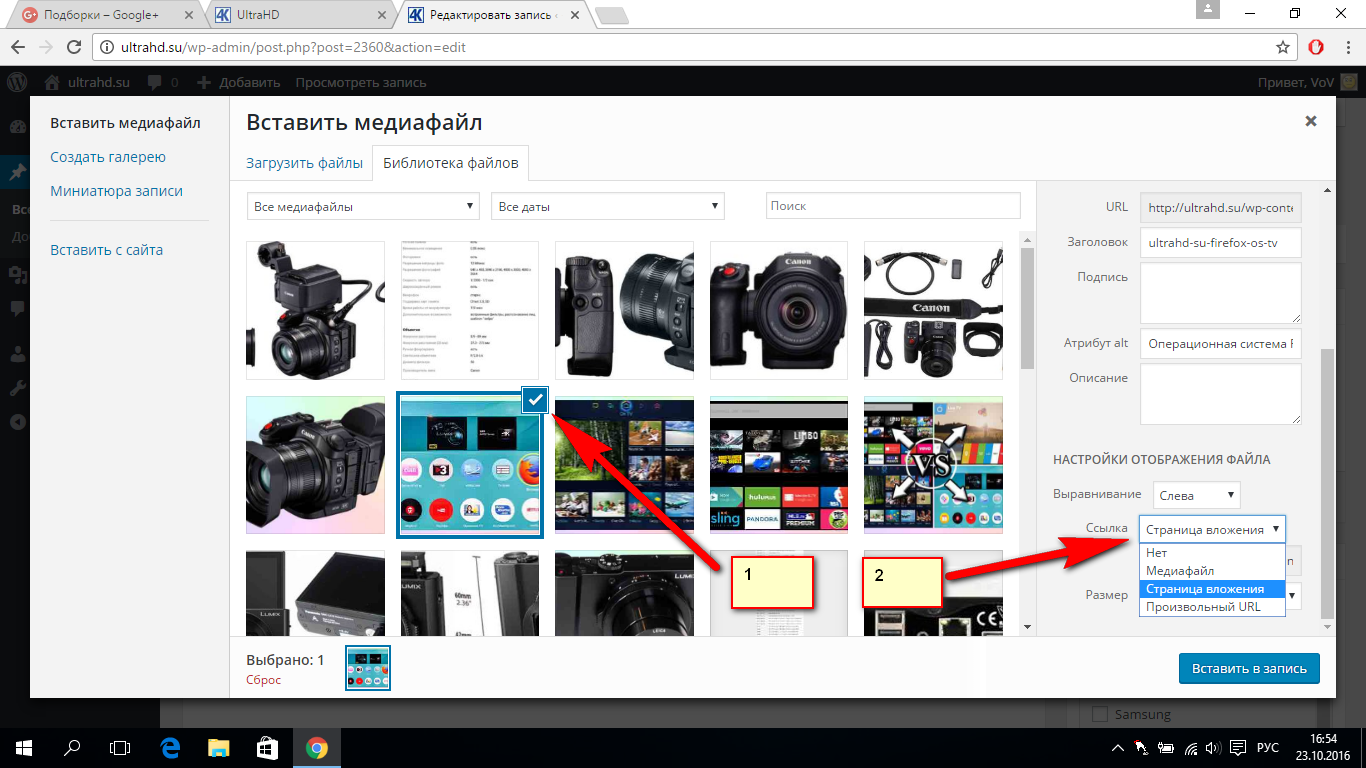This screenshot has width=1366, height=768.
Task: Click the browser forward arrow
Action: click(x=45, y=47)
